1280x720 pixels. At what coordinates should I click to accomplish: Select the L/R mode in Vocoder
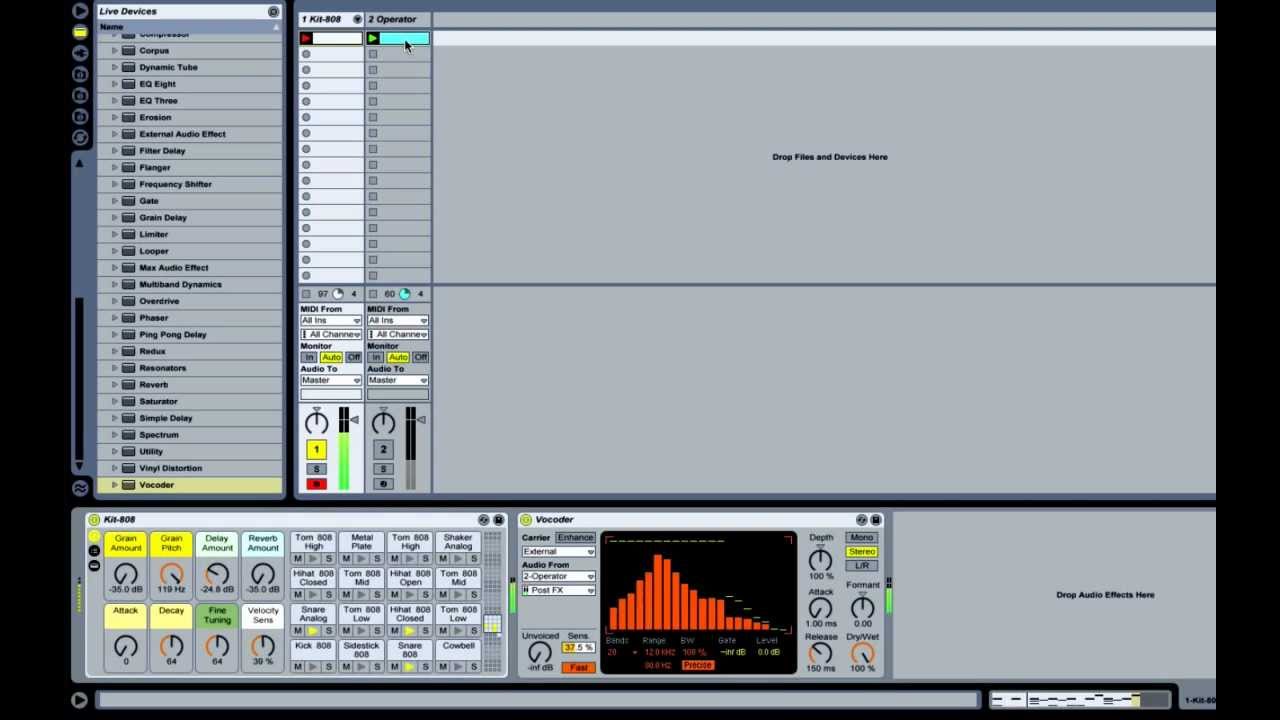point(861,566)
